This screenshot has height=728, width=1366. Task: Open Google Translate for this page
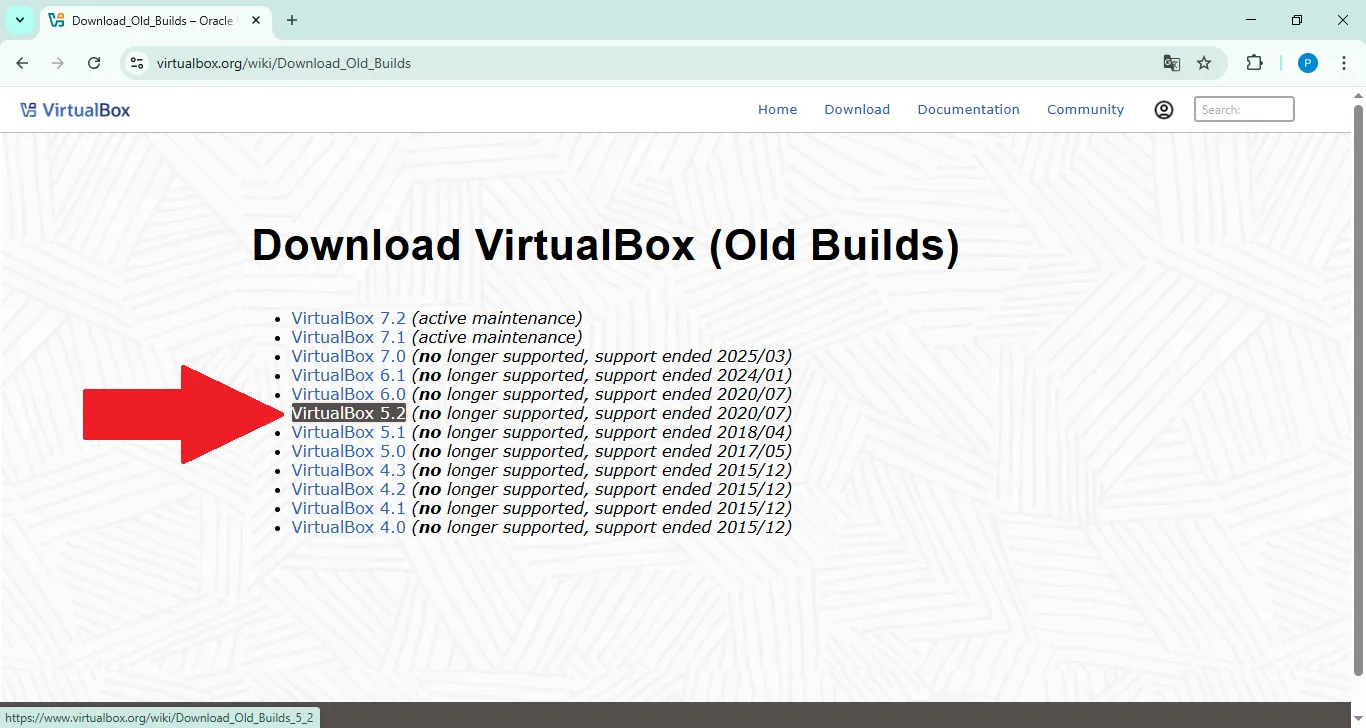click(x=1171, y=62)
